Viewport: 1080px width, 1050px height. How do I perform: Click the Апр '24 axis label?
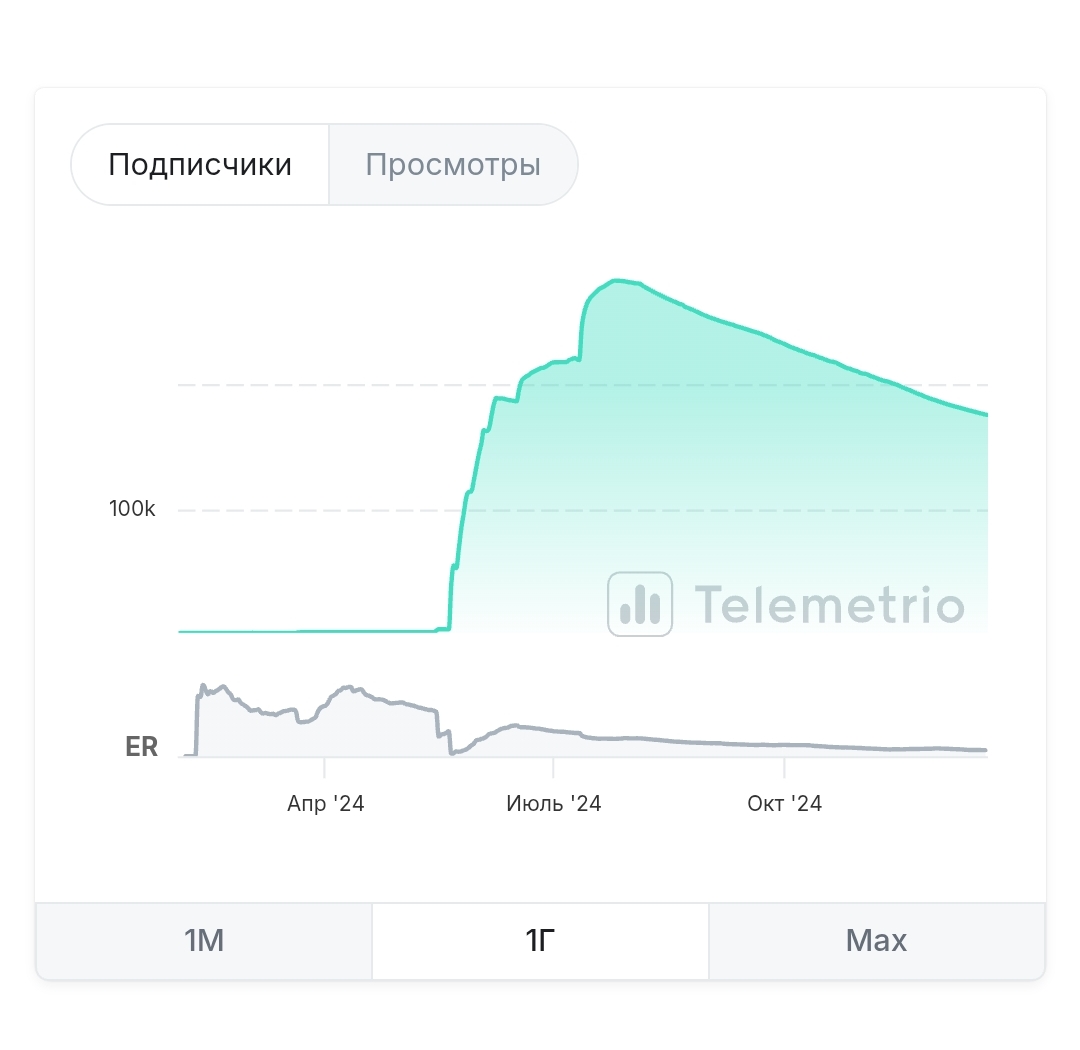[325, 804]
